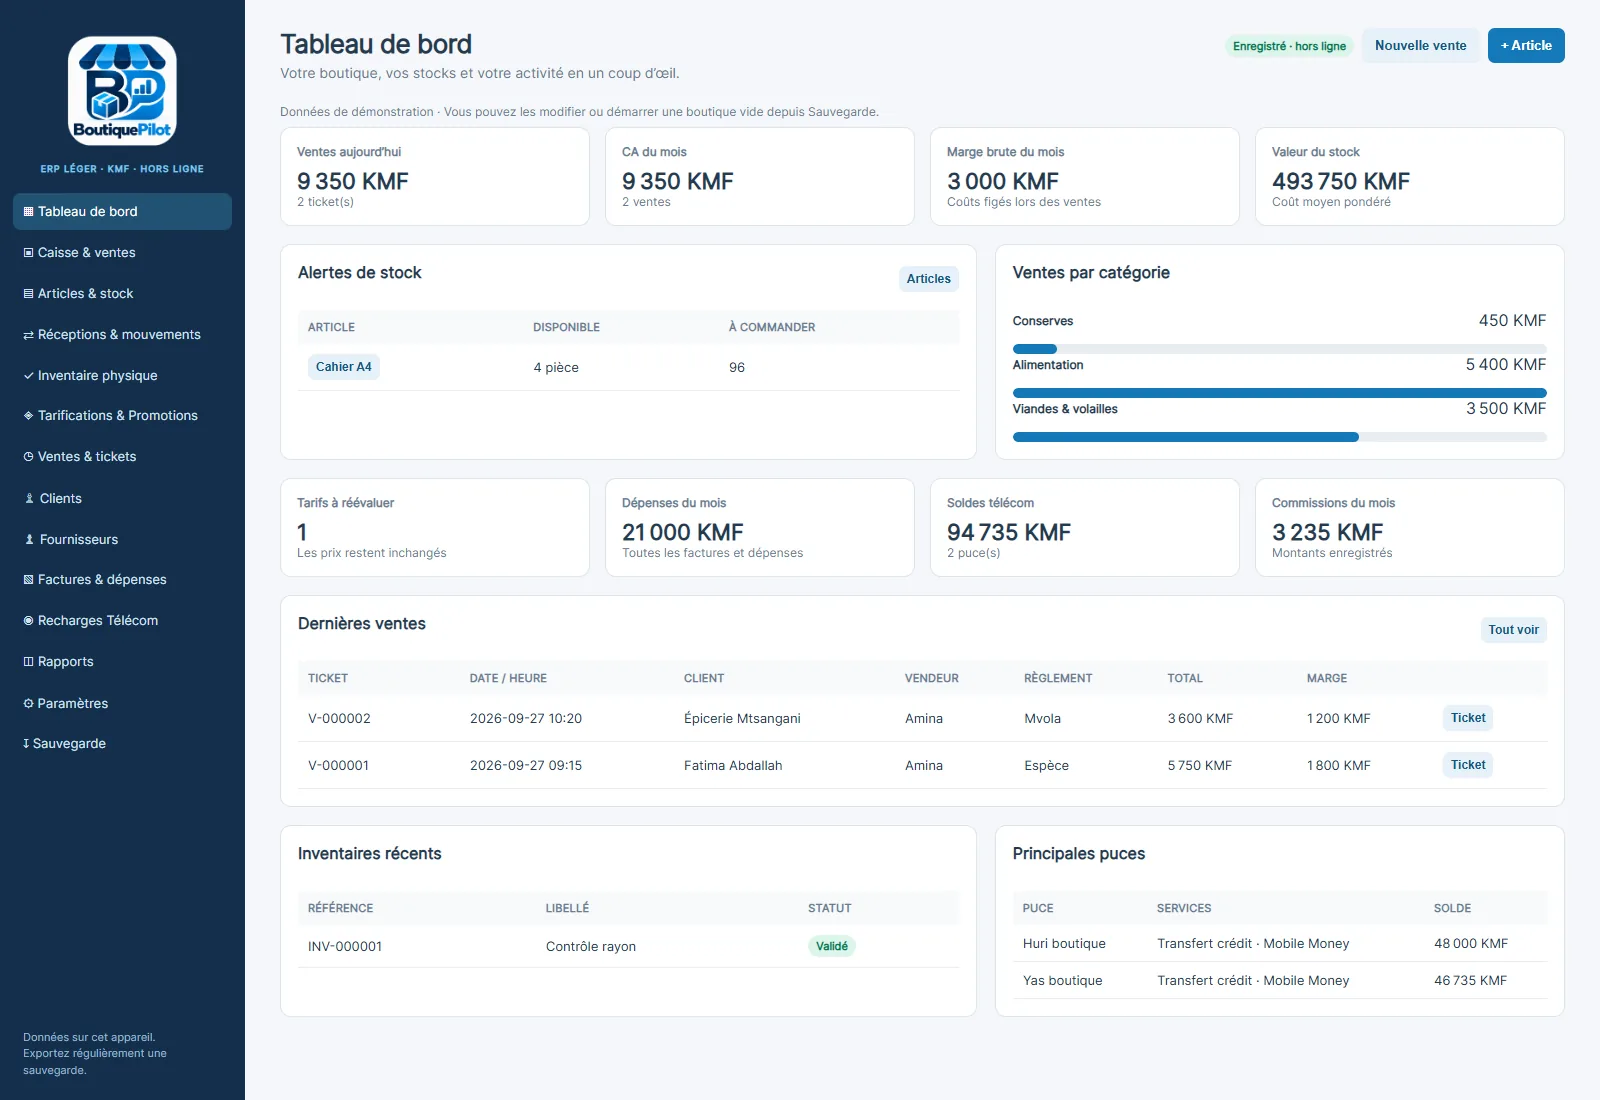
Task: Go to Articles & stock
Action: coord(122,293)
